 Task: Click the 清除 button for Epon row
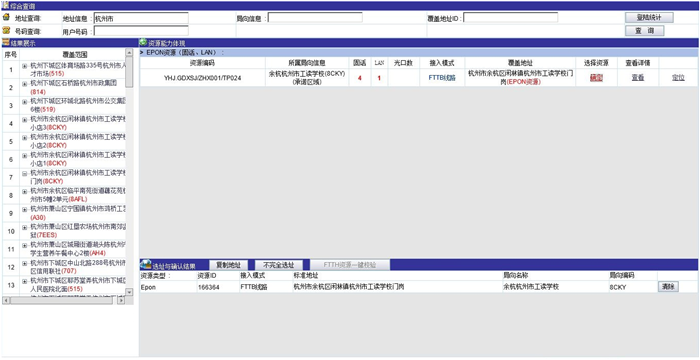[x=668, y=287]
